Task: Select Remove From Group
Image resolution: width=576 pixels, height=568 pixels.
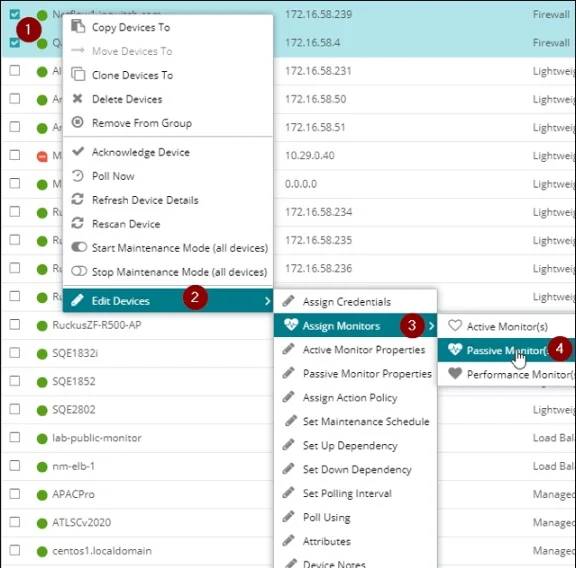Action: tap(168, 123)
